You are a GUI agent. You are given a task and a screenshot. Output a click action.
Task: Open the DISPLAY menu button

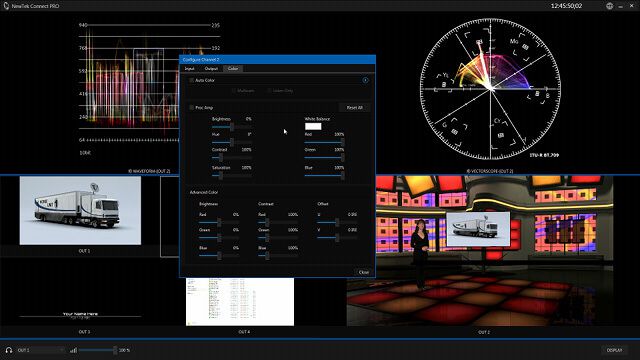pos(614,350)
